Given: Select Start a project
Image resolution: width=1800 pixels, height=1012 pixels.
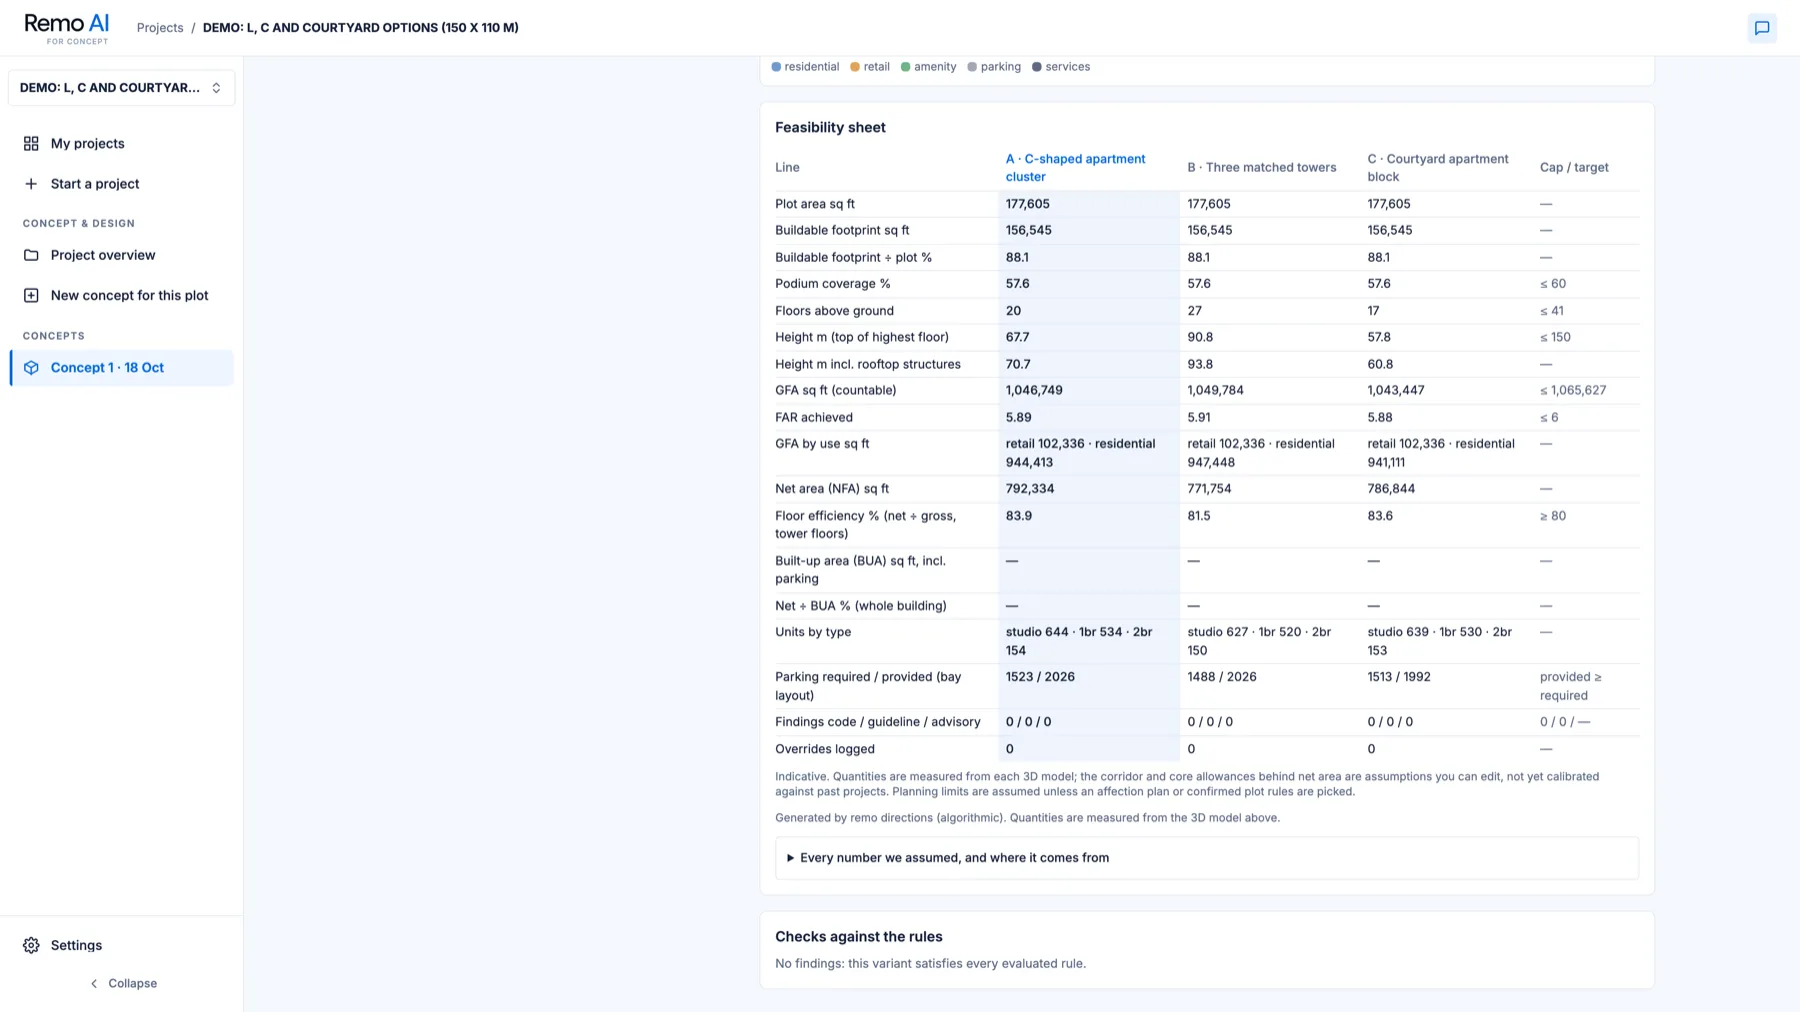Looking at the screenshot, I should click(x=121, y=184).
